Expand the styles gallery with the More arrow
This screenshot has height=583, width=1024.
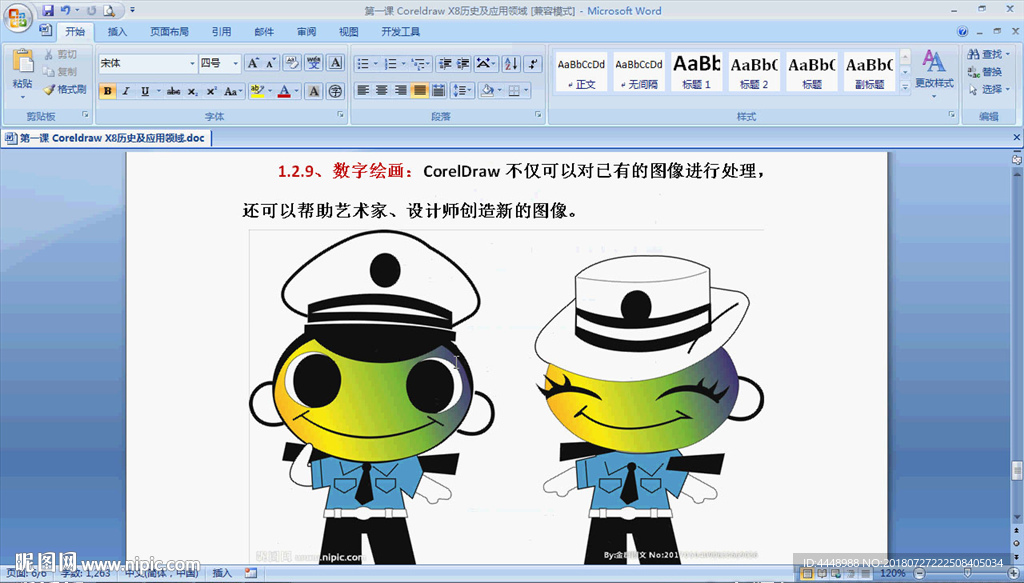(x=905, y=86)
